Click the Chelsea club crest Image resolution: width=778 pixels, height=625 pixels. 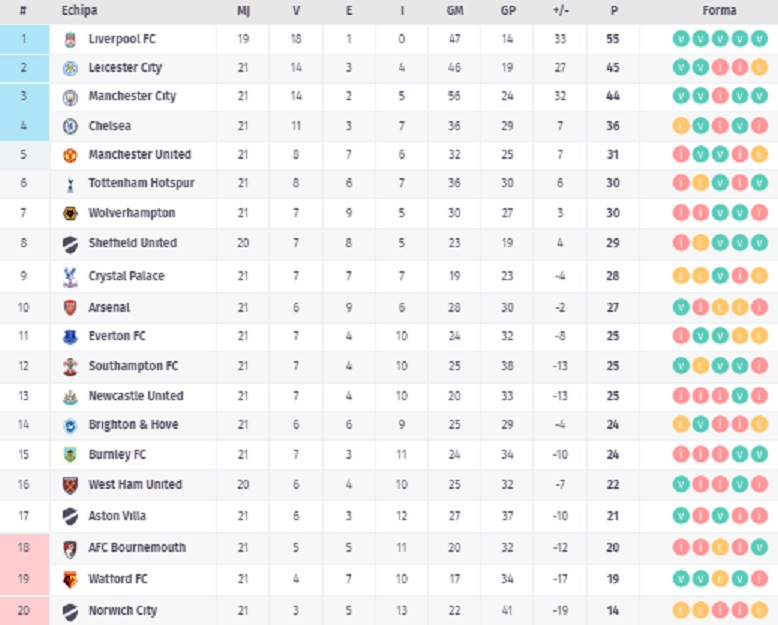coord(69,126)
